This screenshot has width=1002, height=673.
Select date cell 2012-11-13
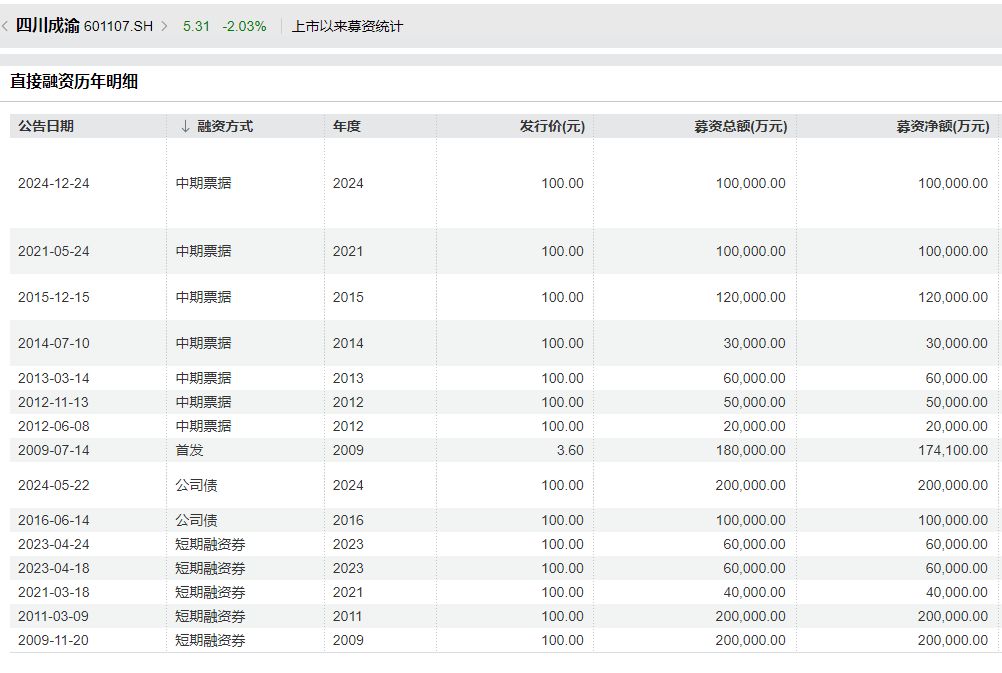54,402
